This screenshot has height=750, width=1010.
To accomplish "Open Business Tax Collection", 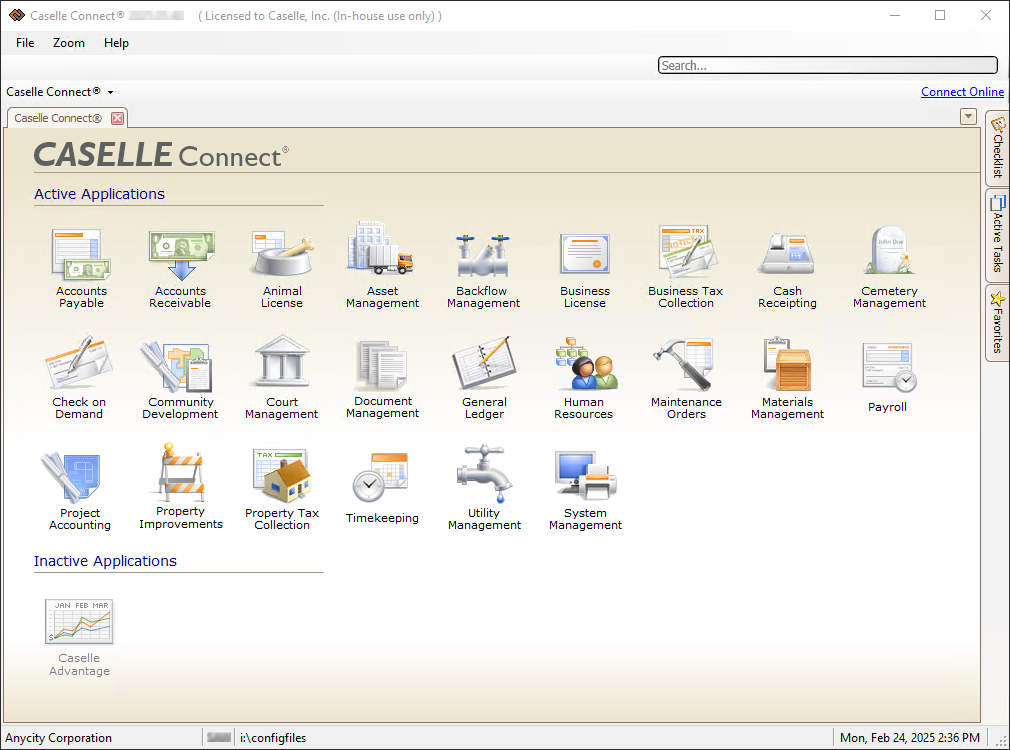I will pos(686,267).
